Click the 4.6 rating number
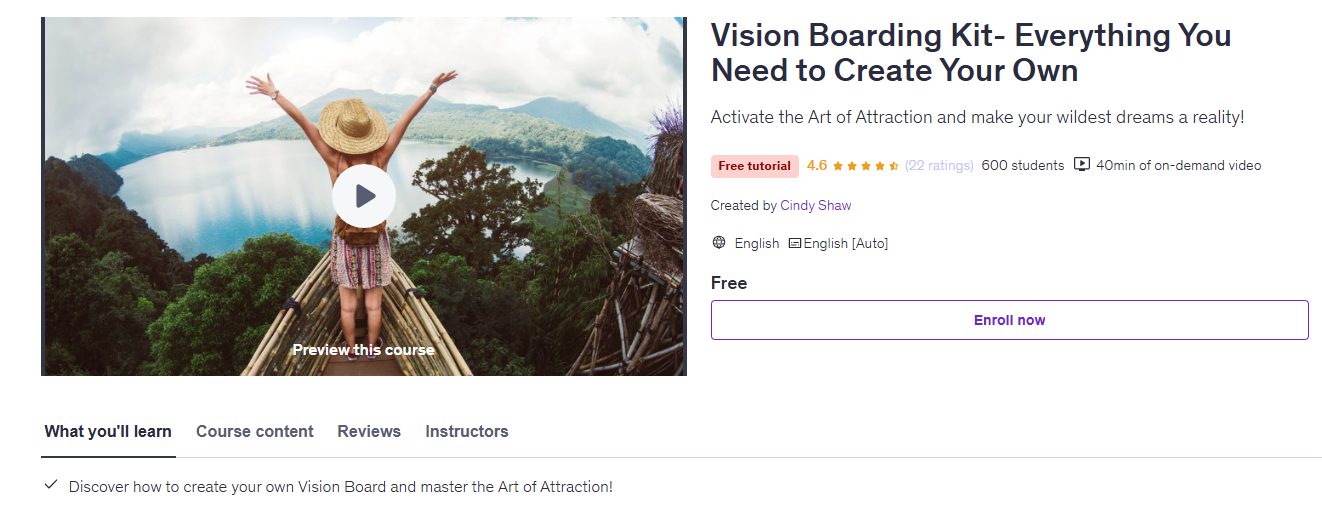 [x=817, y=166]
